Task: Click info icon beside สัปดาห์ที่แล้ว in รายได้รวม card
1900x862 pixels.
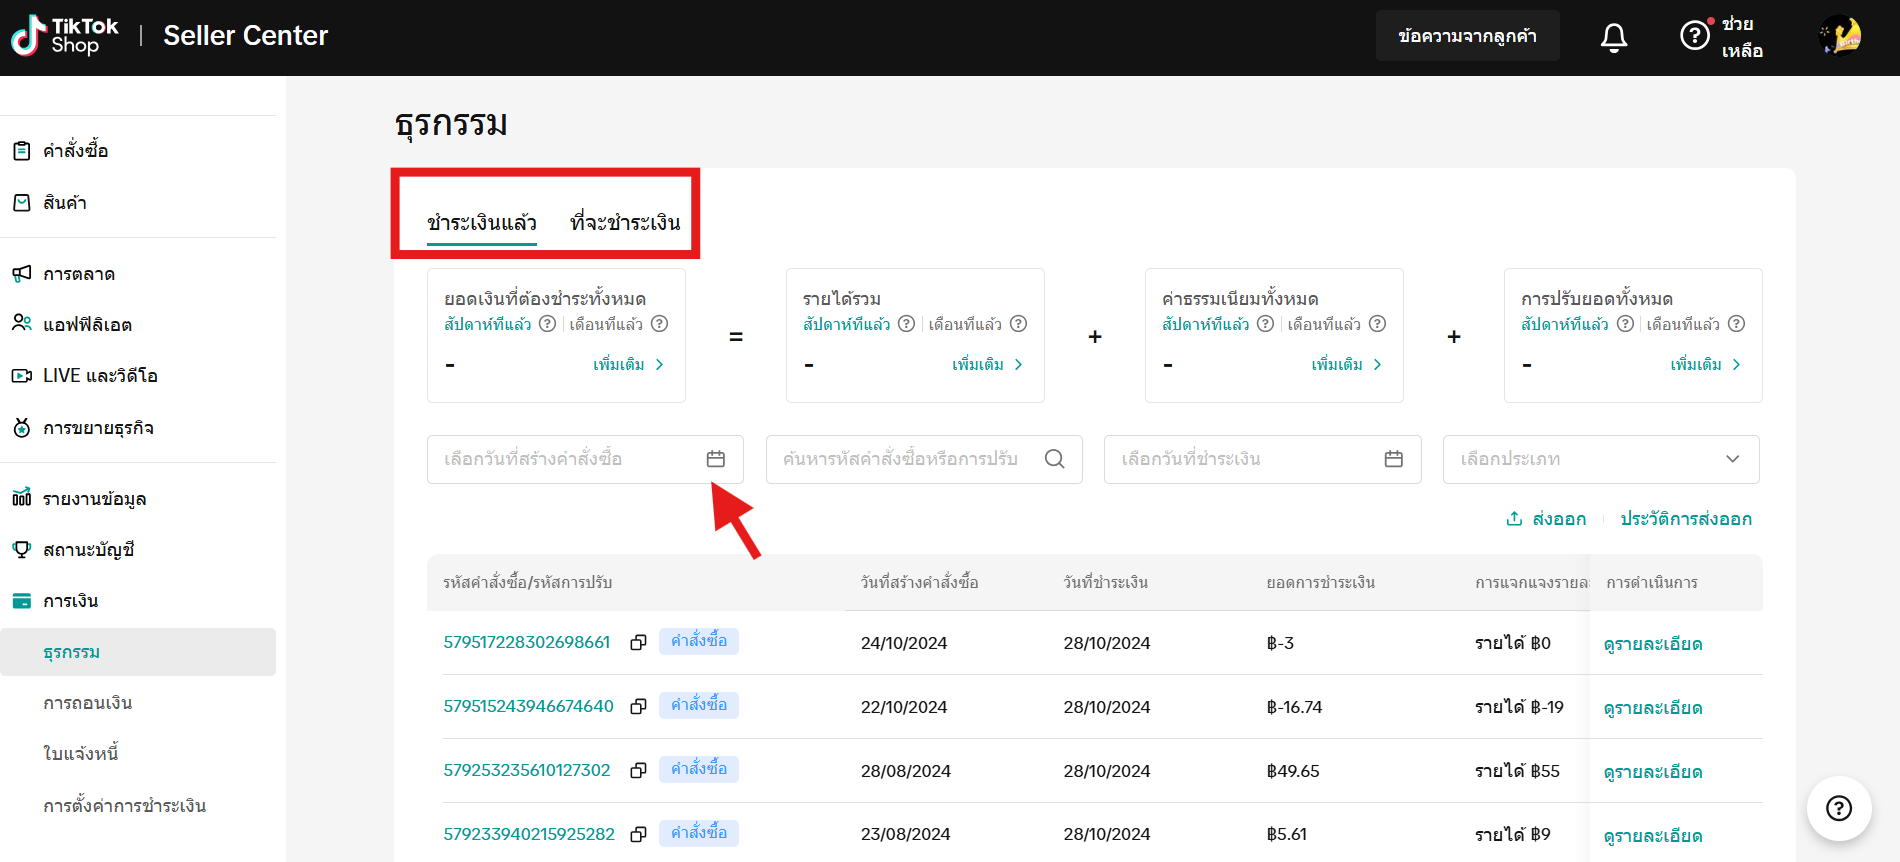Action: [x=906, y=324]
